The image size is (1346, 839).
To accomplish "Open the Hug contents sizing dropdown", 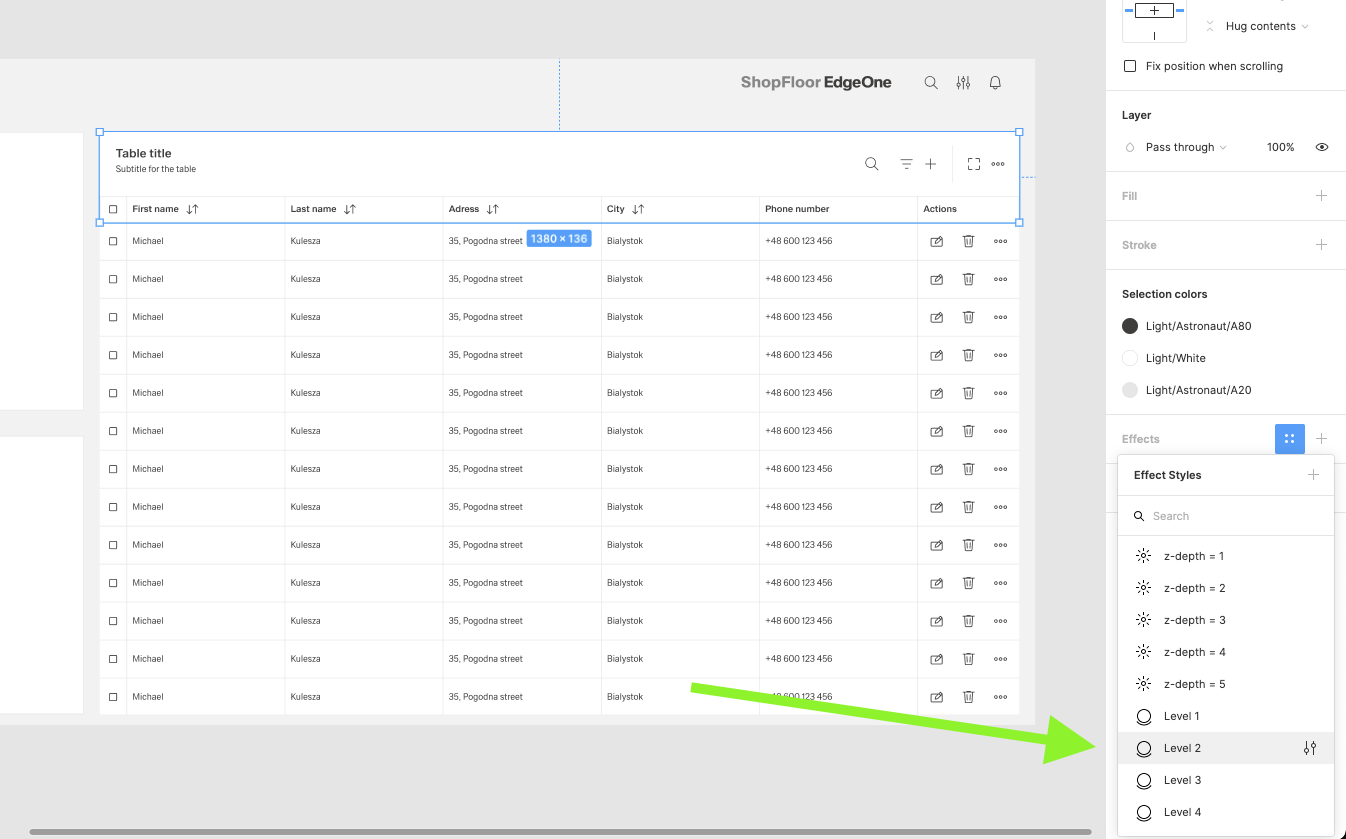I will (1266, 26).
